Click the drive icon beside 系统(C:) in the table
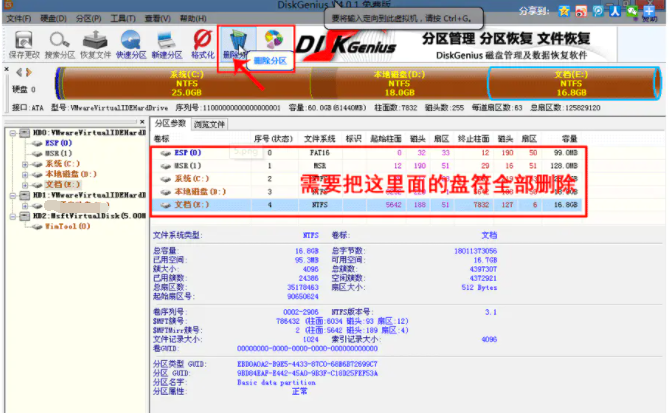Image resolution: width=671 pixels, height=413 pixels. click(165, 179)
